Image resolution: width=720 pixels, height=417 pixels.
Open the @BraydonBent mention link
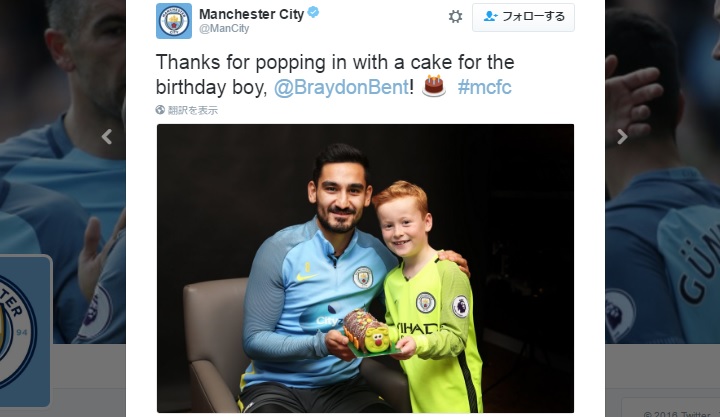tap(341, 87)
